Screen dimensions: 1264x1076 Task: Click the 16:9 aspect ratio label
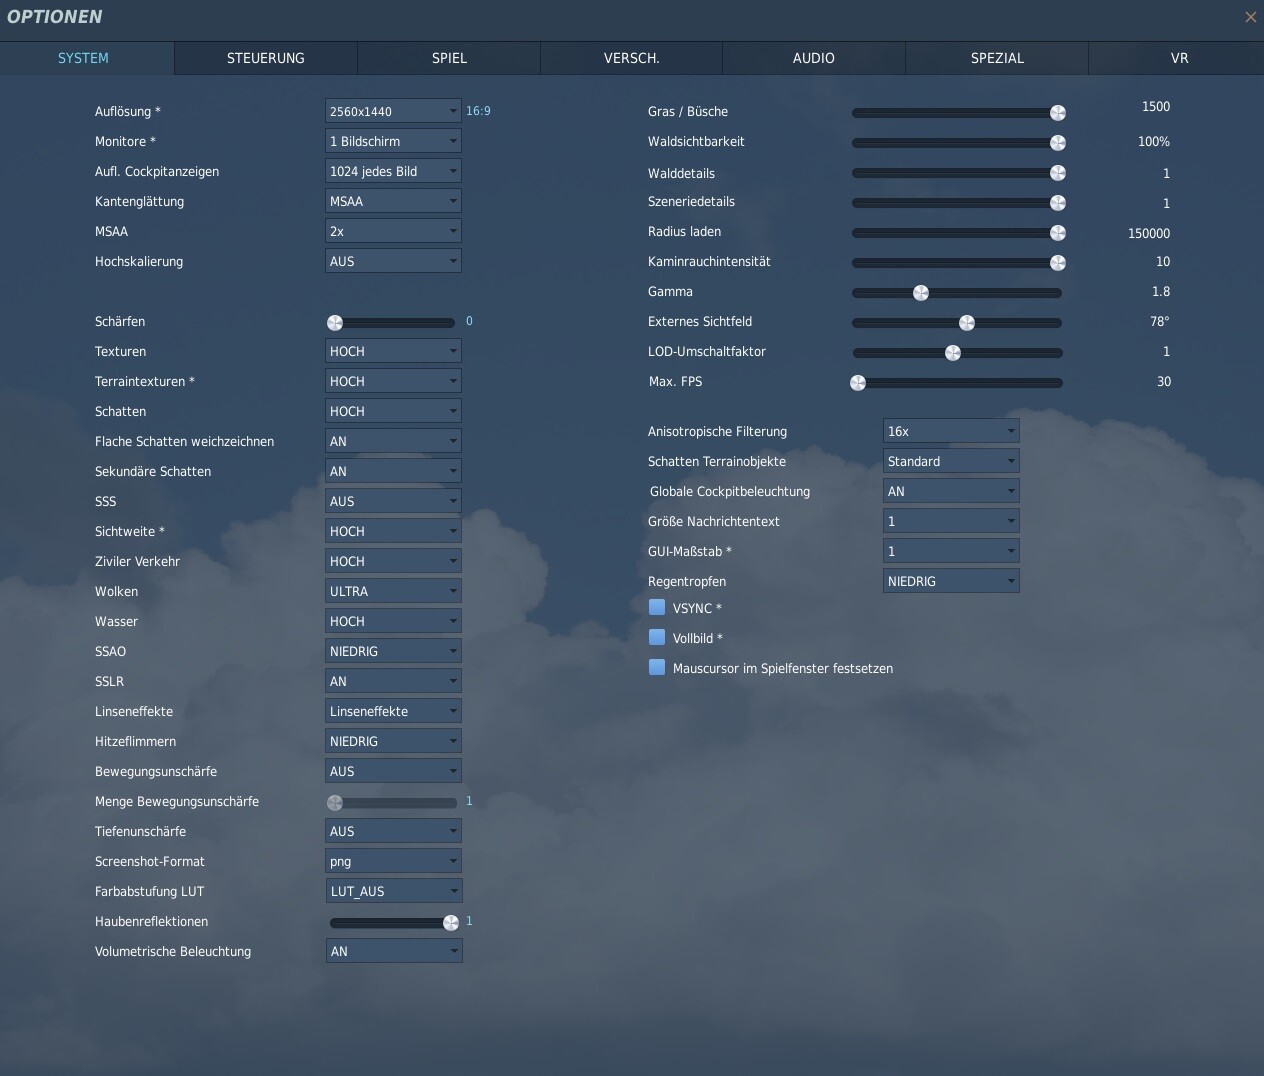tap(478, 111)
